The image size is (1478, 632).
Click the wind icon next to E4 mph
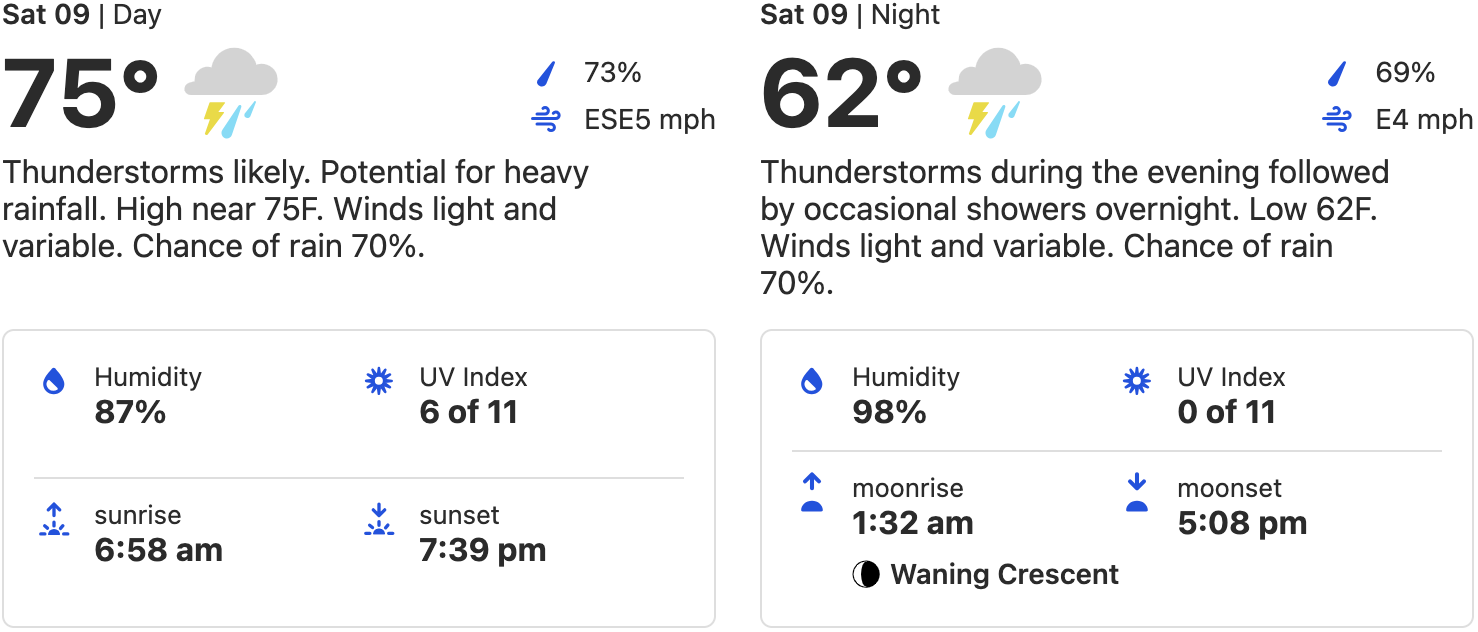pyautogui.click(x=1337, y=120)
